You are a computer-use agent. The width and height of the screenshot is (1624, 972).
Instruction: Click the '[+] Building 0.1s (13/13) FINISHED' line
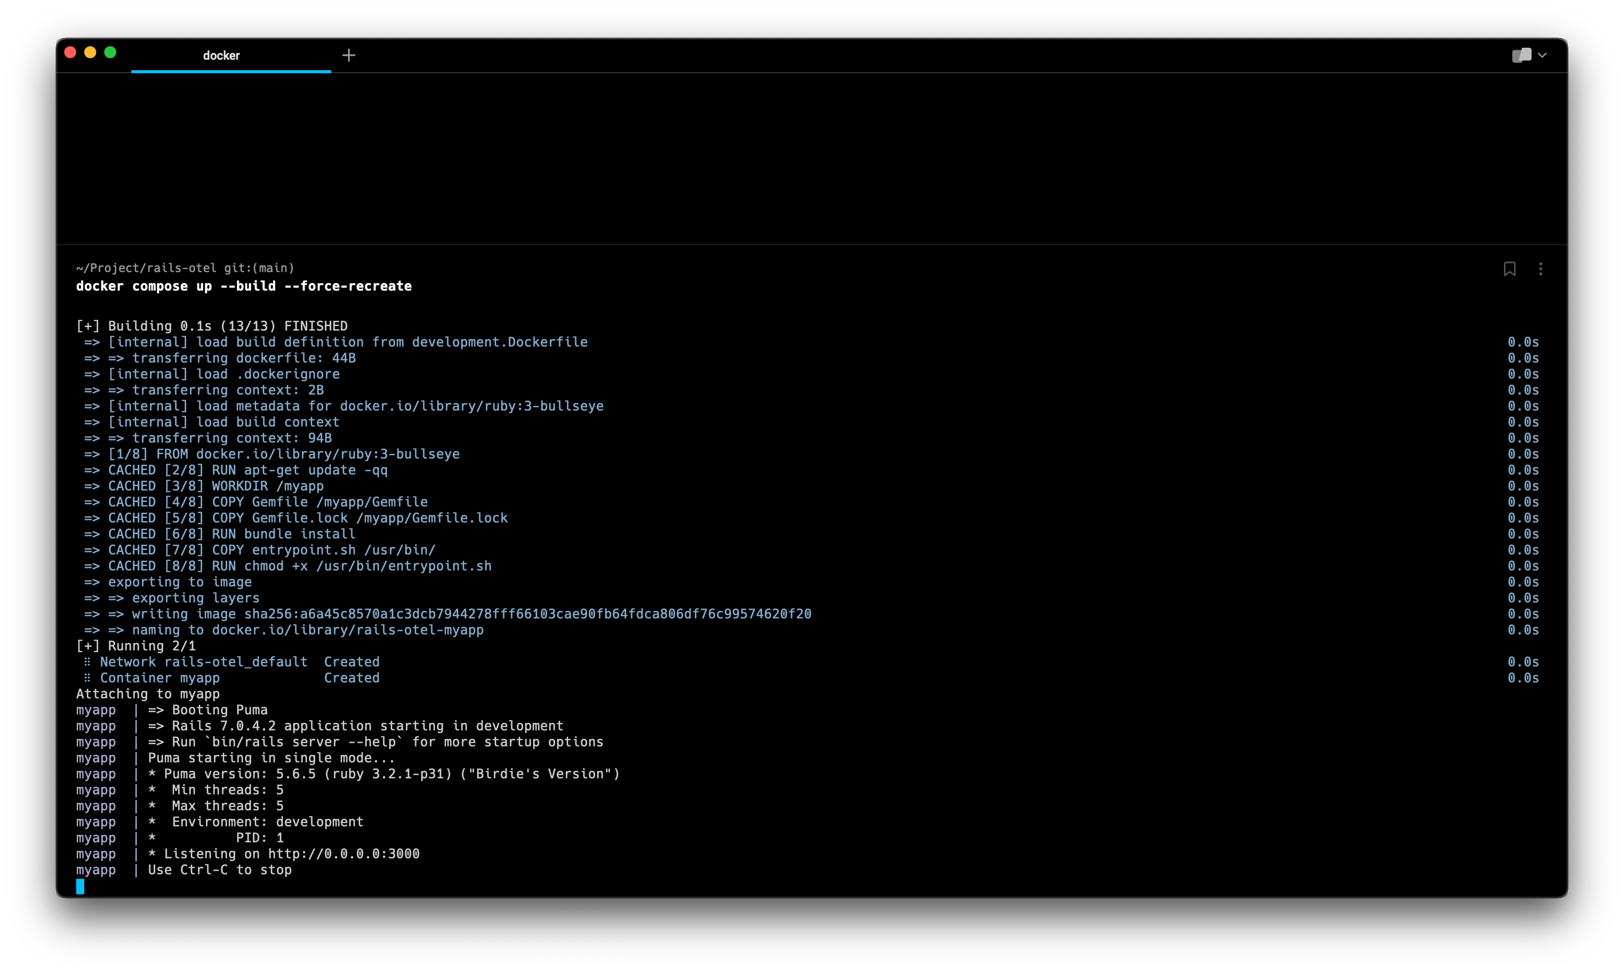212,326
